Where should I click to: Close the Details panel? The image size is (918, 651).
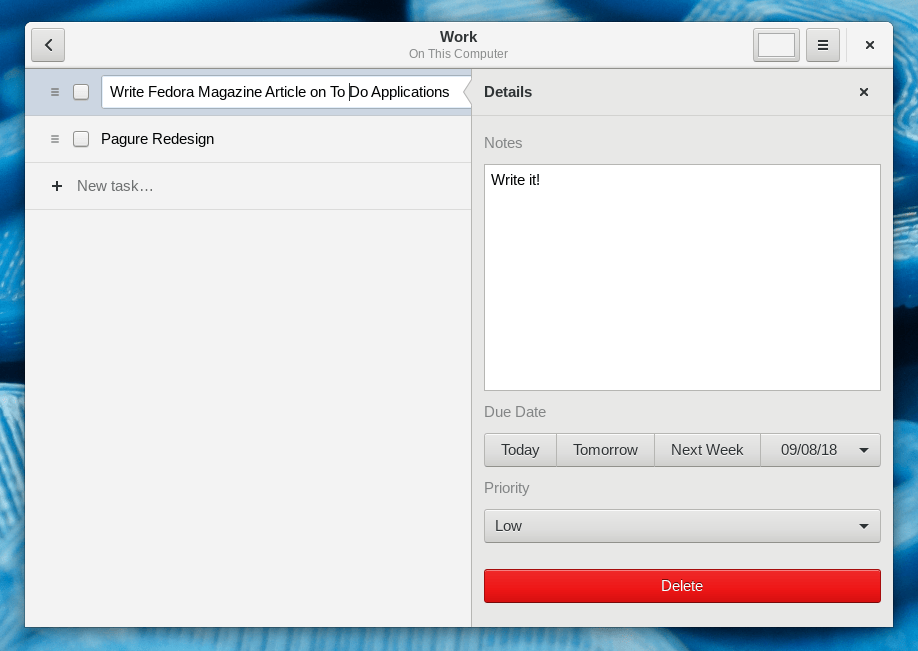pyautogui.click(x=864, y=92)
